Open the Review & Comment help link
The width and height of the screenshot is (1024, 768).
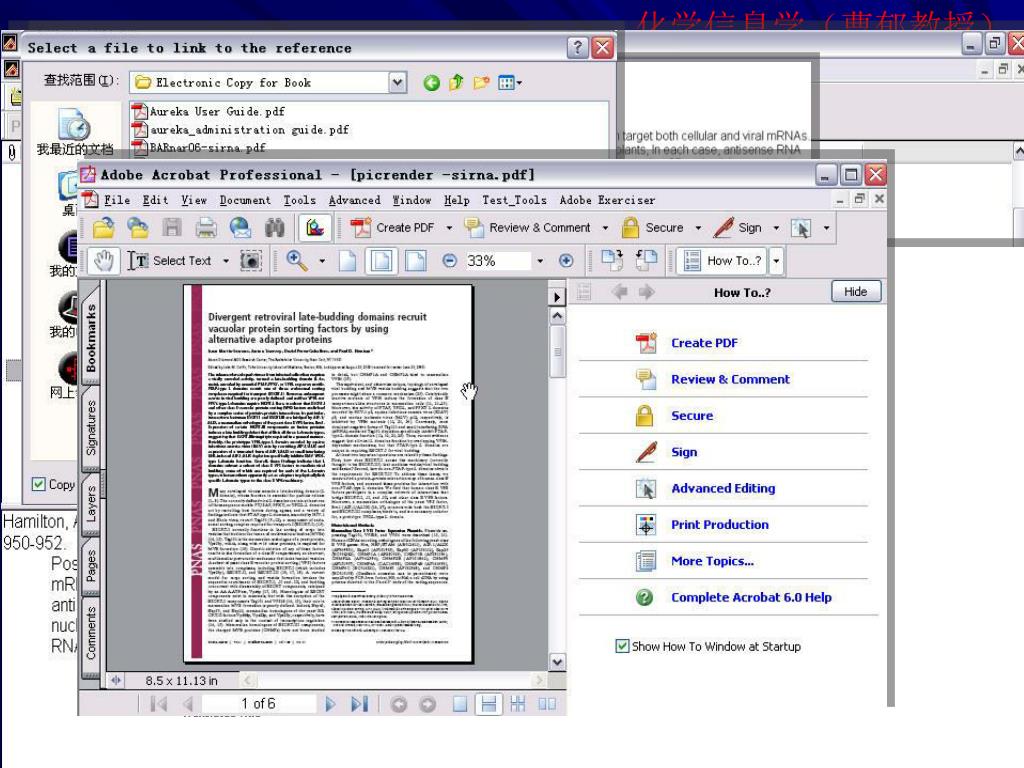[730, 379]
